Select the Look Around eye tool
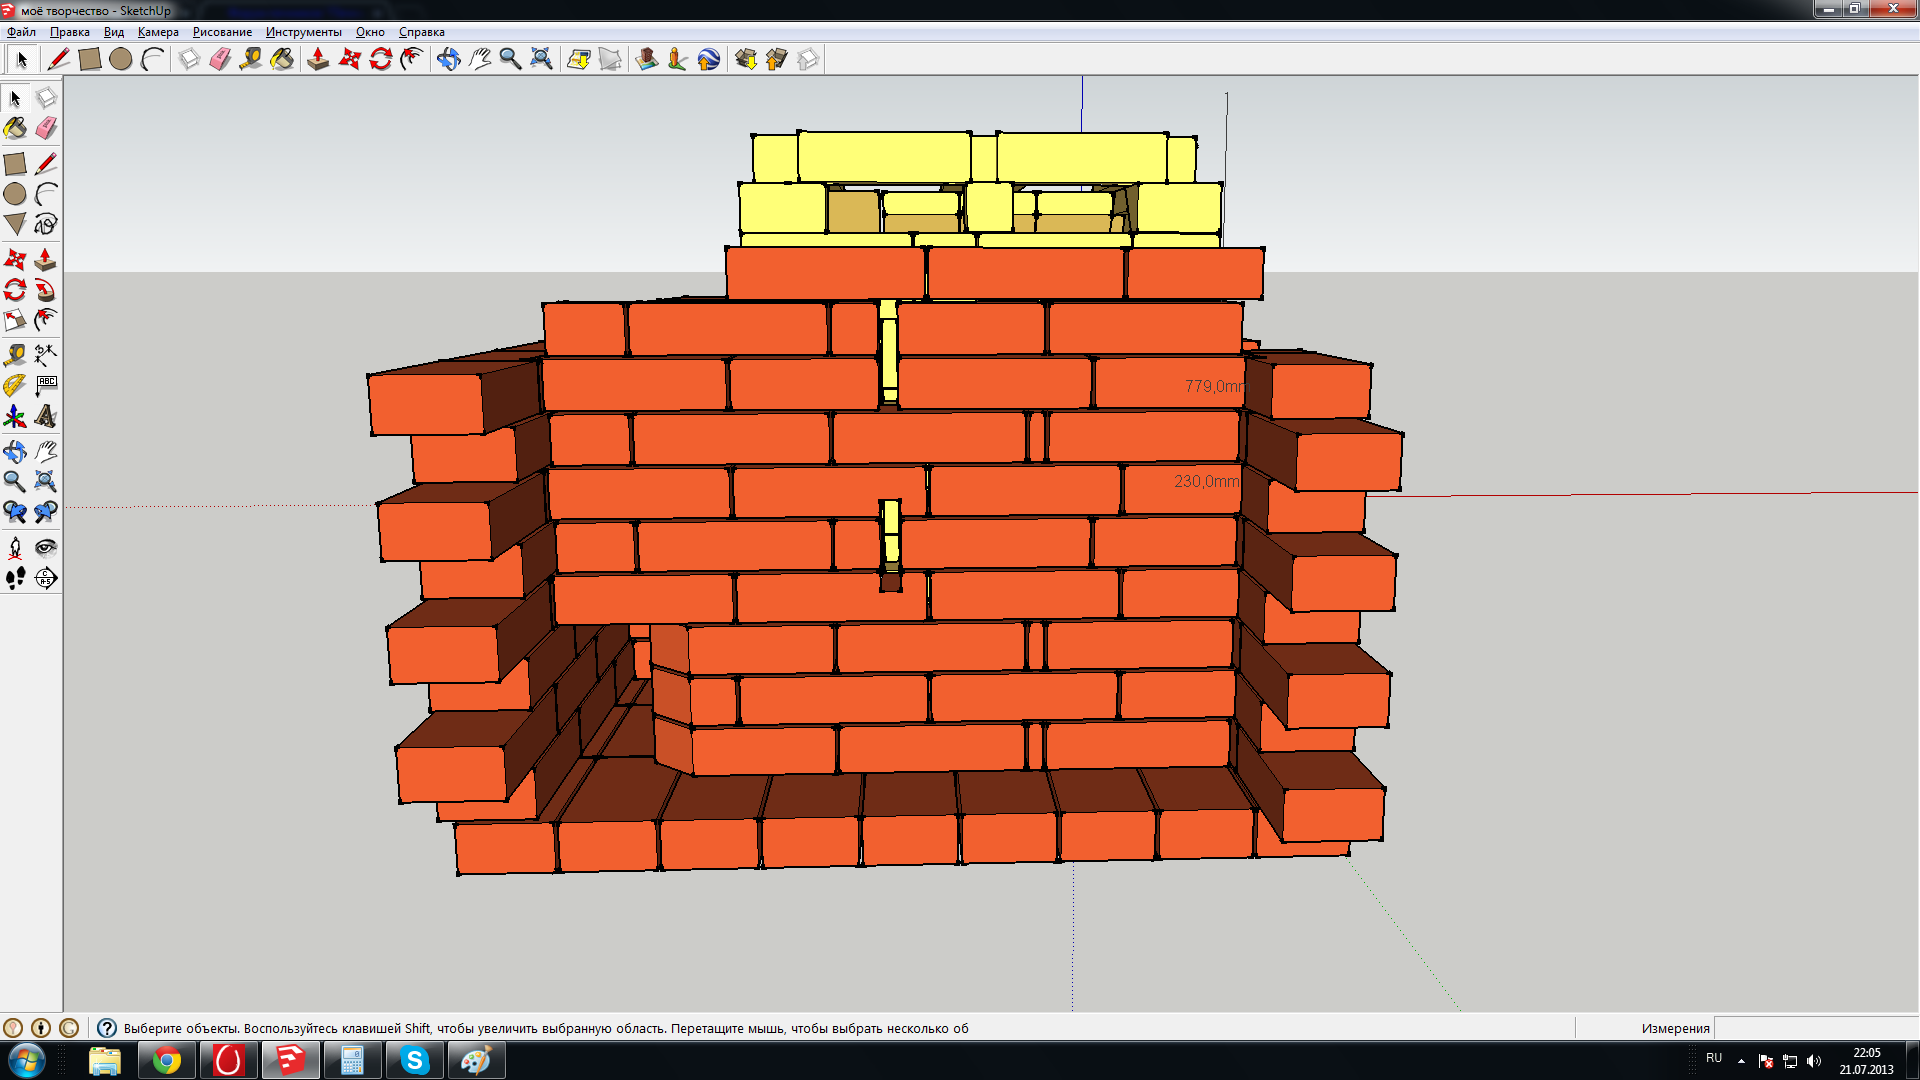 [x=45, y=547]
